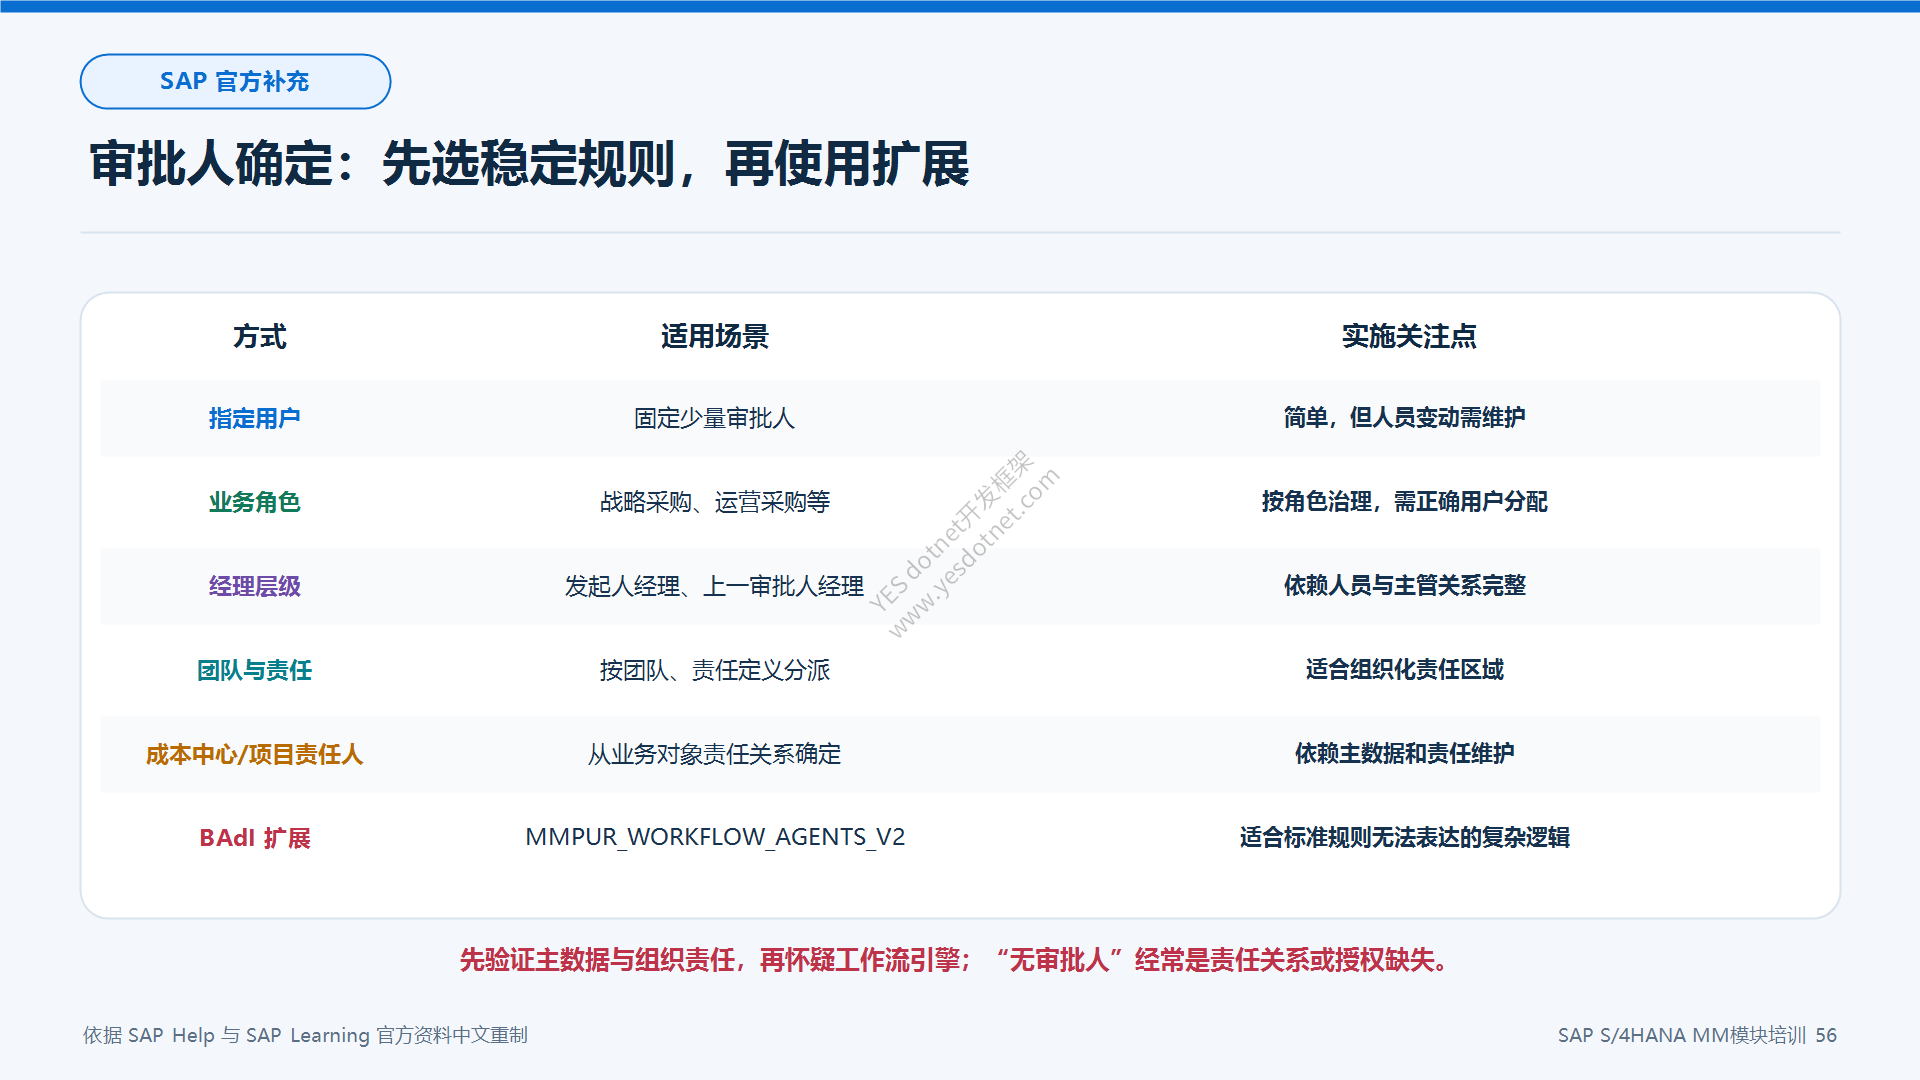
Task: Click the '方式' column header
Action: point(260,337)
